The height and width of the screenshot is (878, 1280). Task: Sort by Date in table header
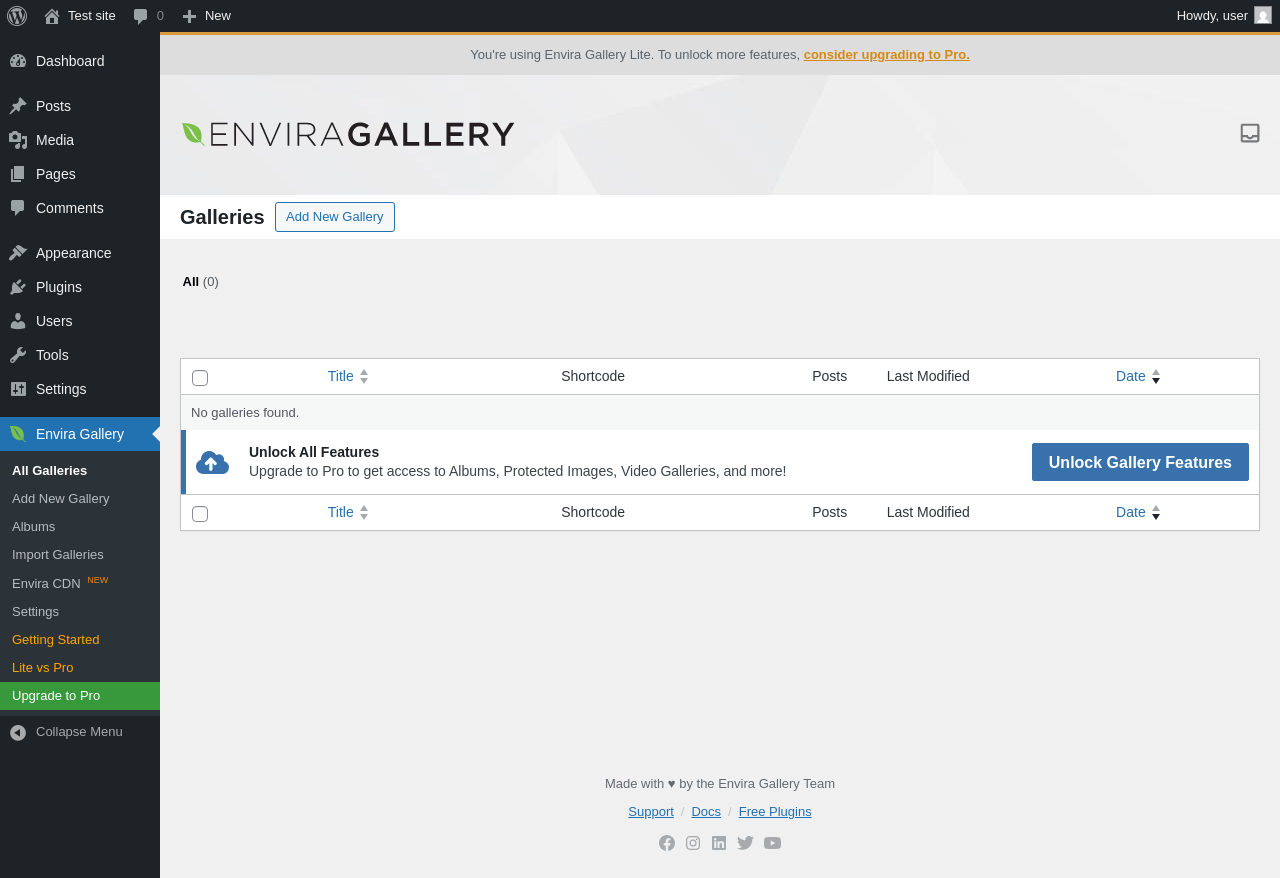pos(1138,376)
